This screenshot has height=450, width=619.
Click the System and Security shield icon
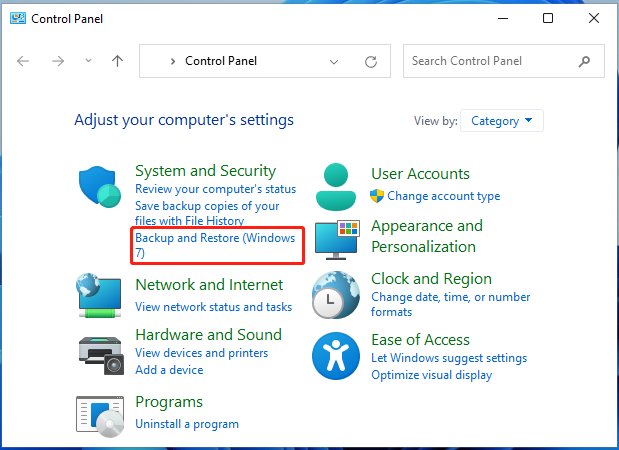tap(99, 187)
